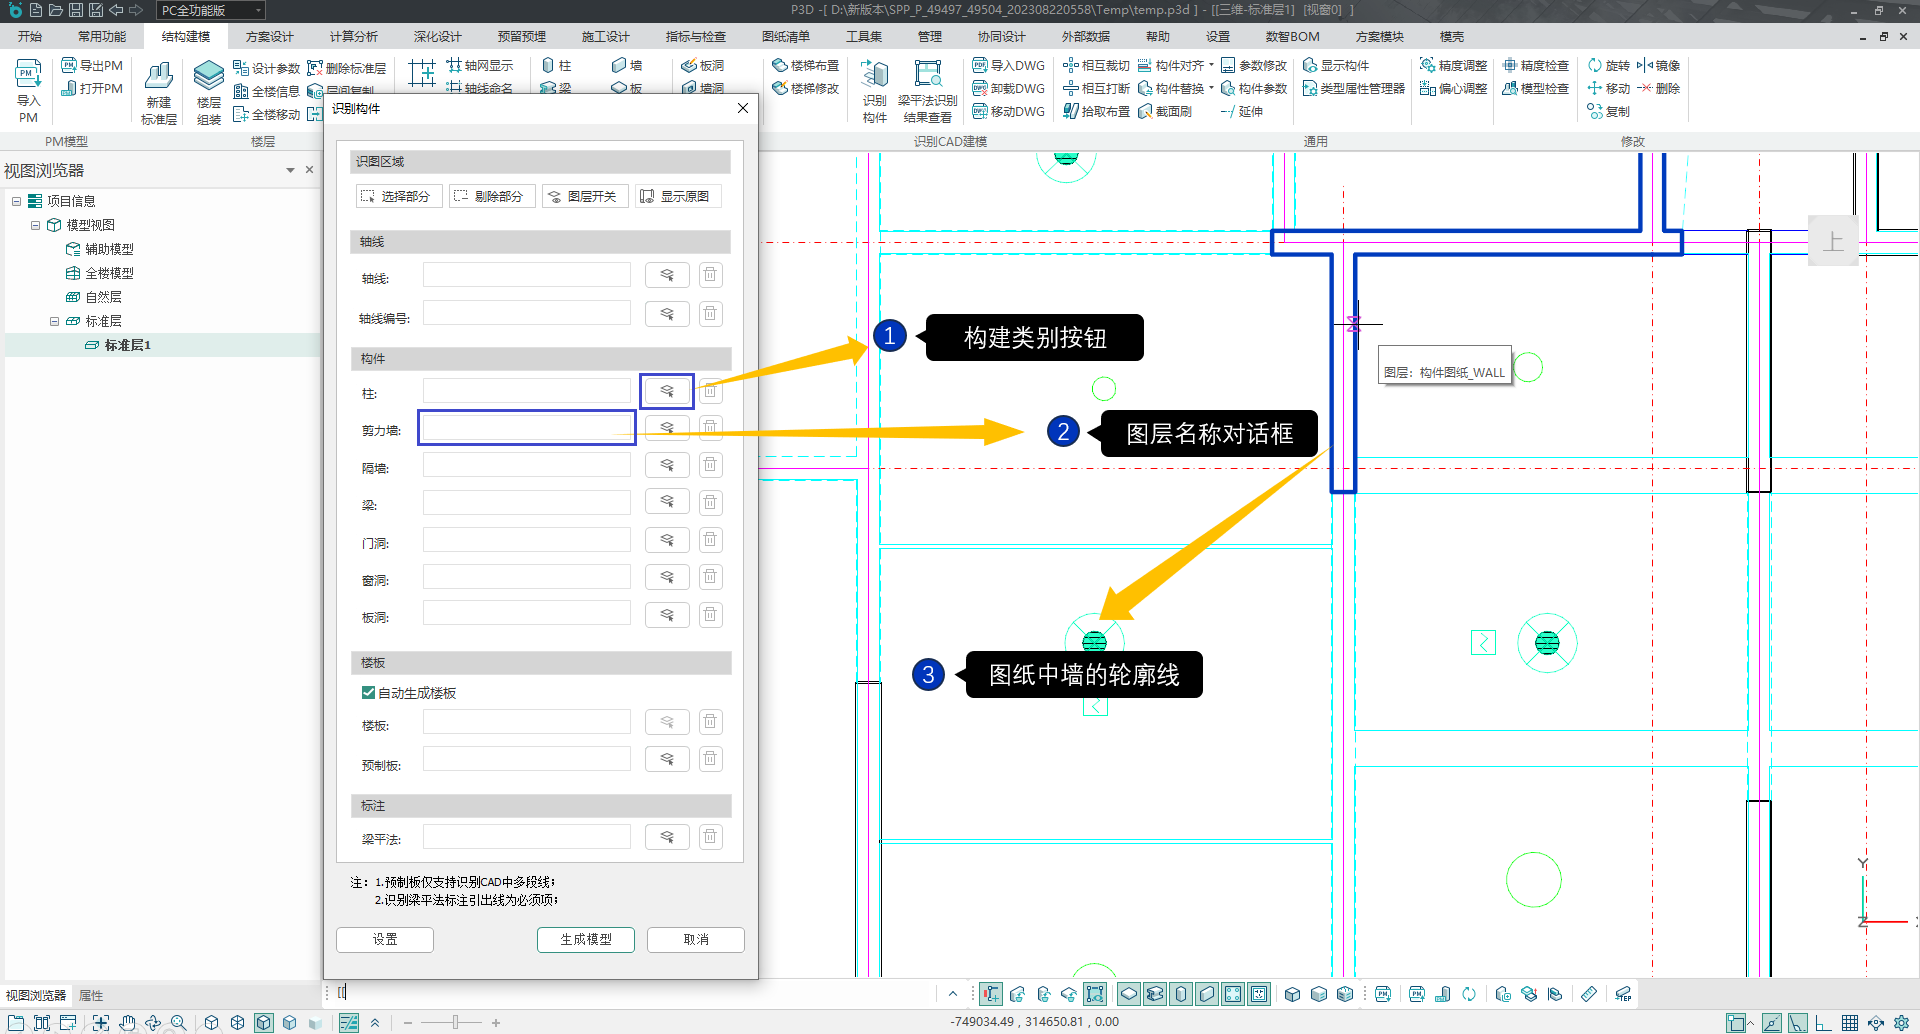Click the 生成模型 button

click(585, 940)
